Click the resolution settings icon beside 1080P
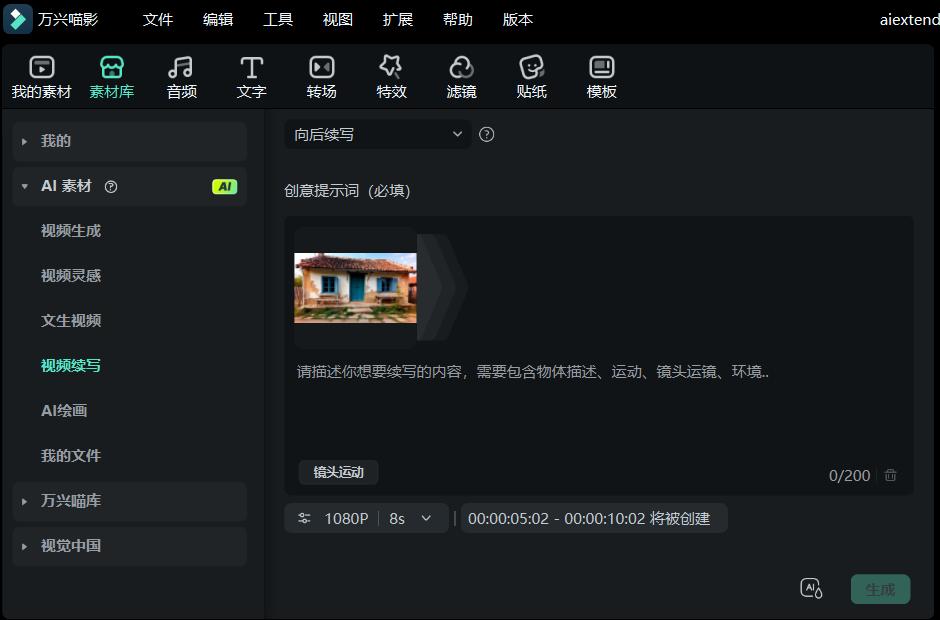The image size is (940, 620). tap(304, 518)
